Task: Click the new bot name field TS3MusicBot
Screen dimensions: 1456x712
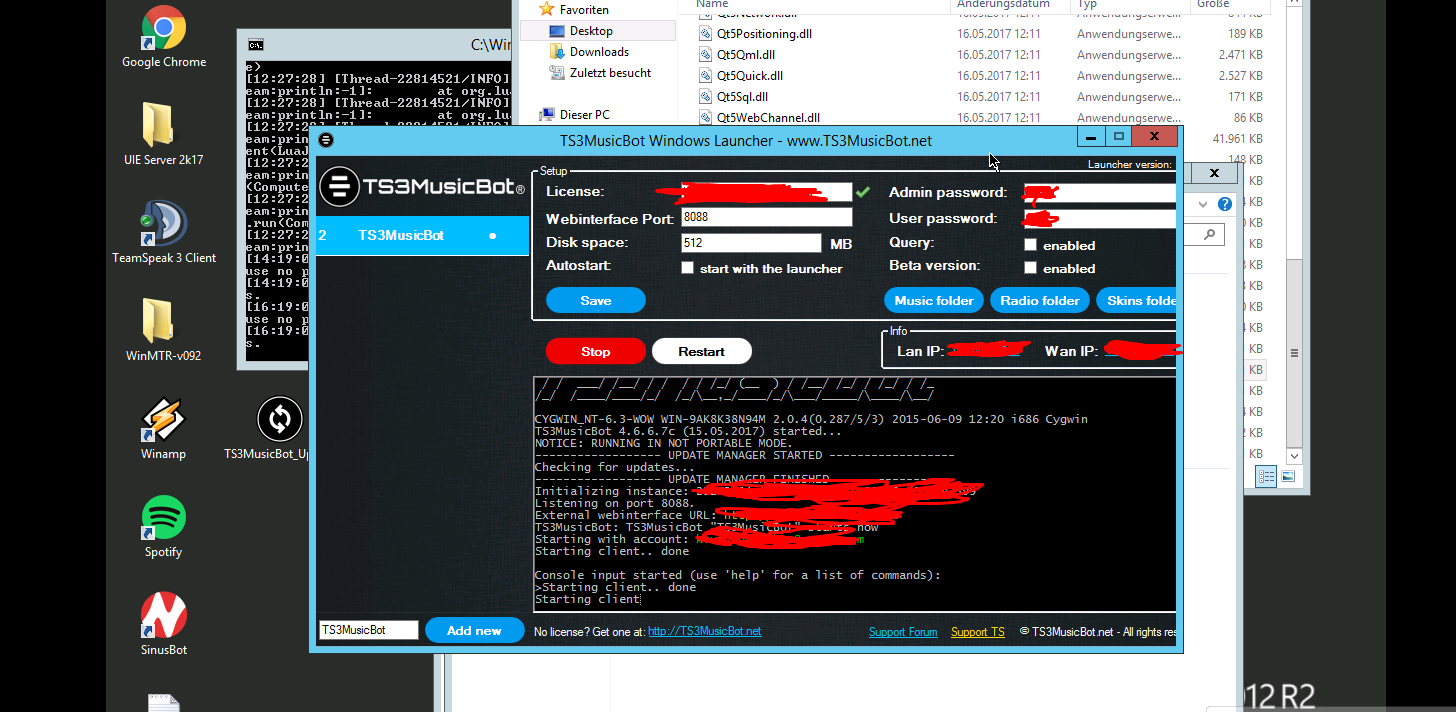Action: [x=369, y=630]
